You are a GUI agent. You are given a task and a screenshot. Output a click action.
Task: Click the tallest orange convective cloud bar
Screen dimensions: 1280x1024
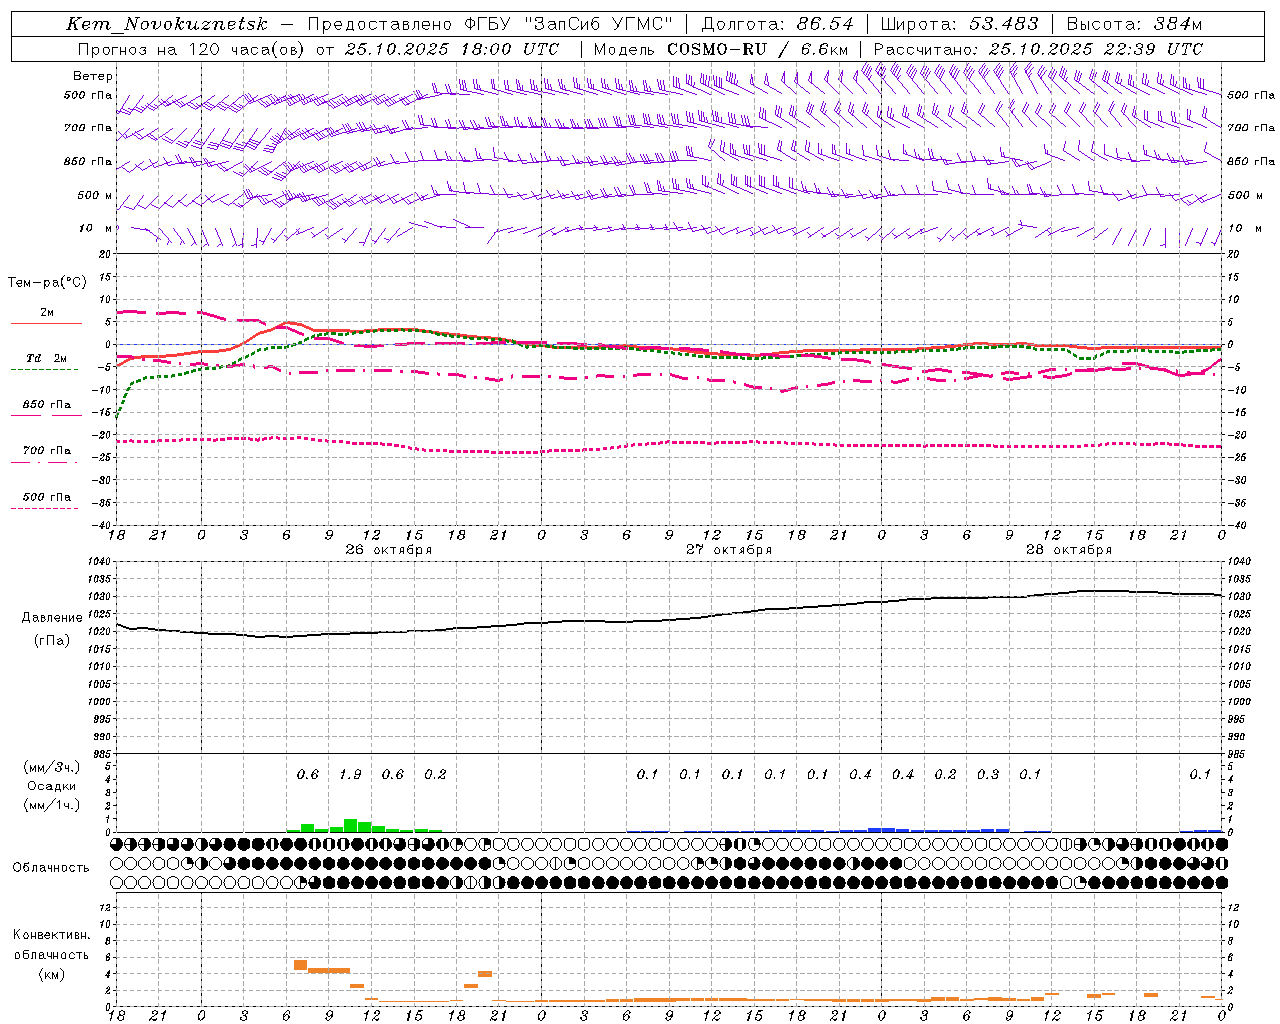[x=301, y=965]
